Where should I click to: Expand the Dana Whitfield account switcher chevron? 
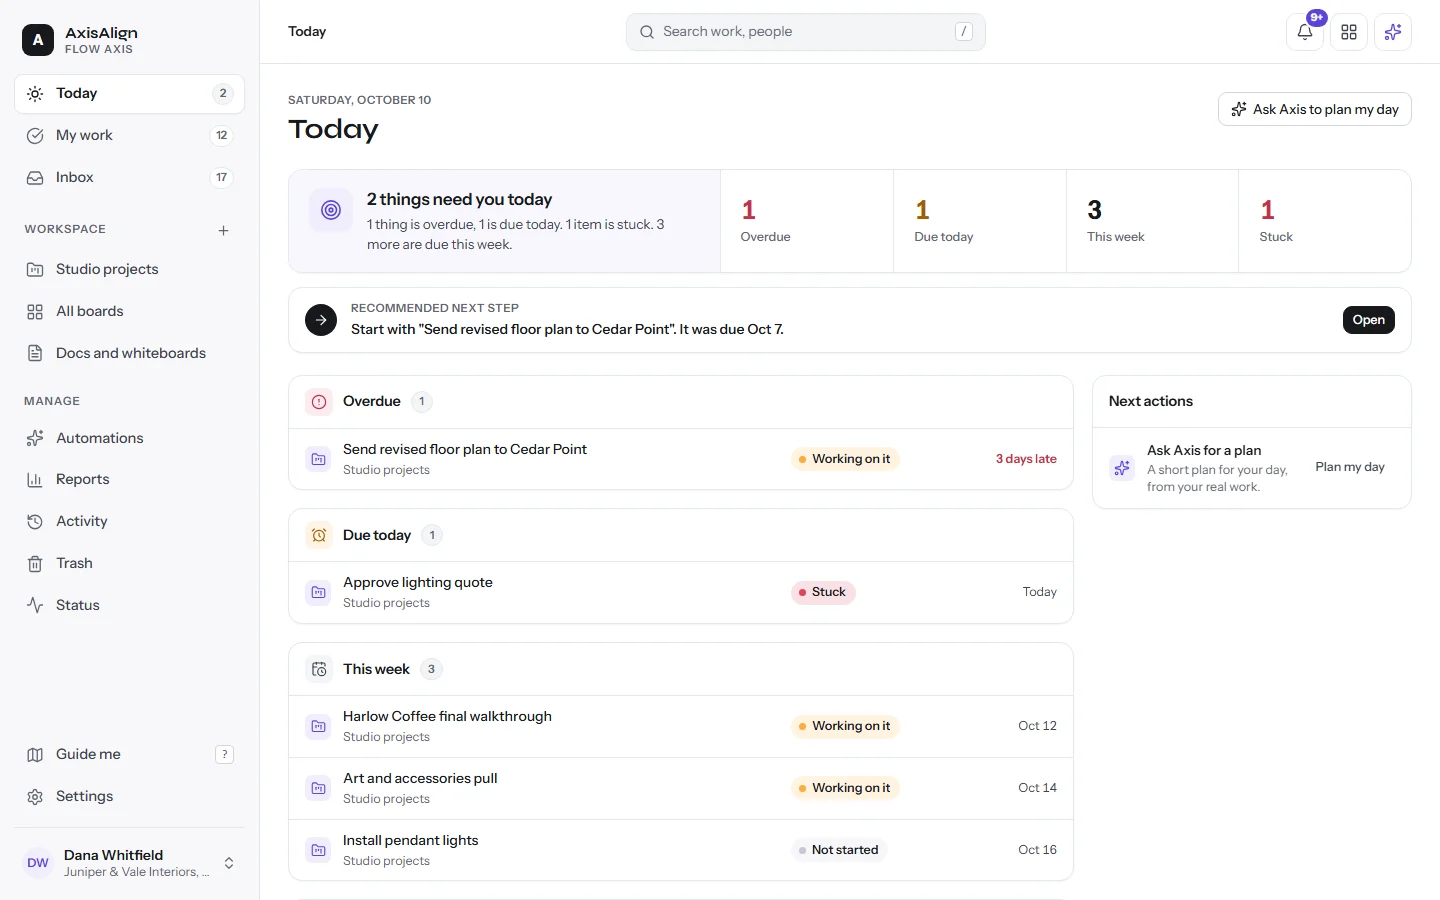coord(229,863)
